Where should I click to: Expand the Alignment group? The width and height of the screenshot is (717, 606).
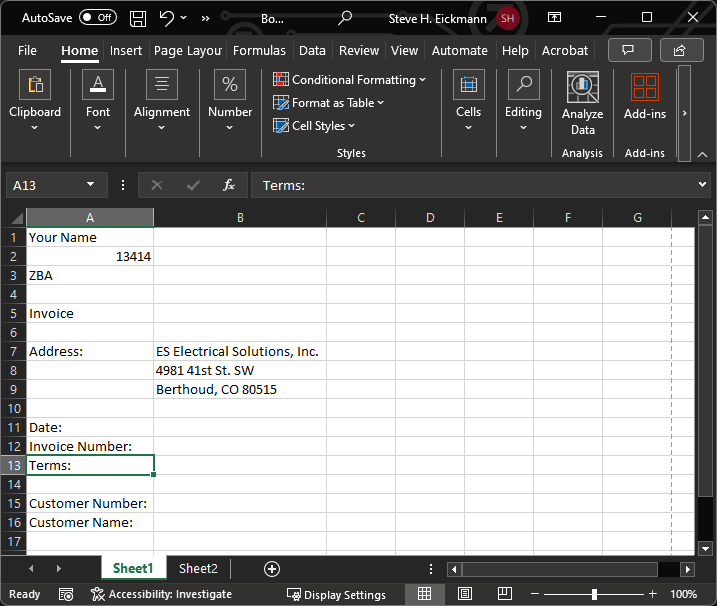162,101
